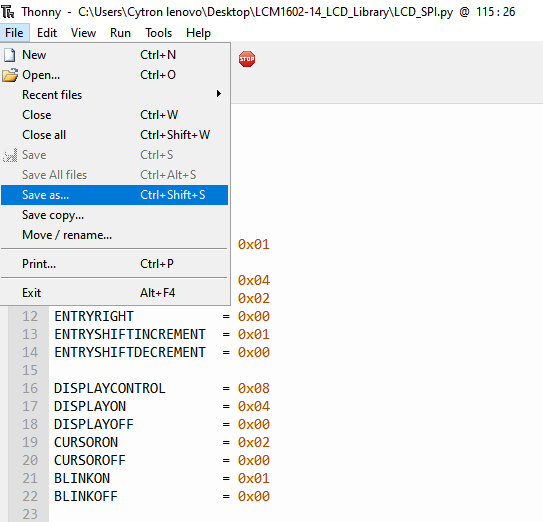Open the Edit menu

pos(47,33)
